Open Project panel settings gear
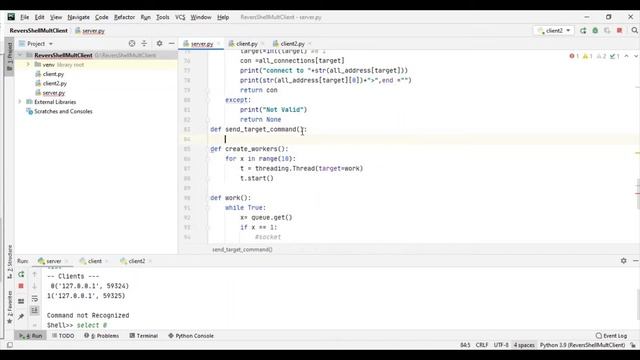The image size is (640, 360). pyautogui.click(x=159, y=43)
